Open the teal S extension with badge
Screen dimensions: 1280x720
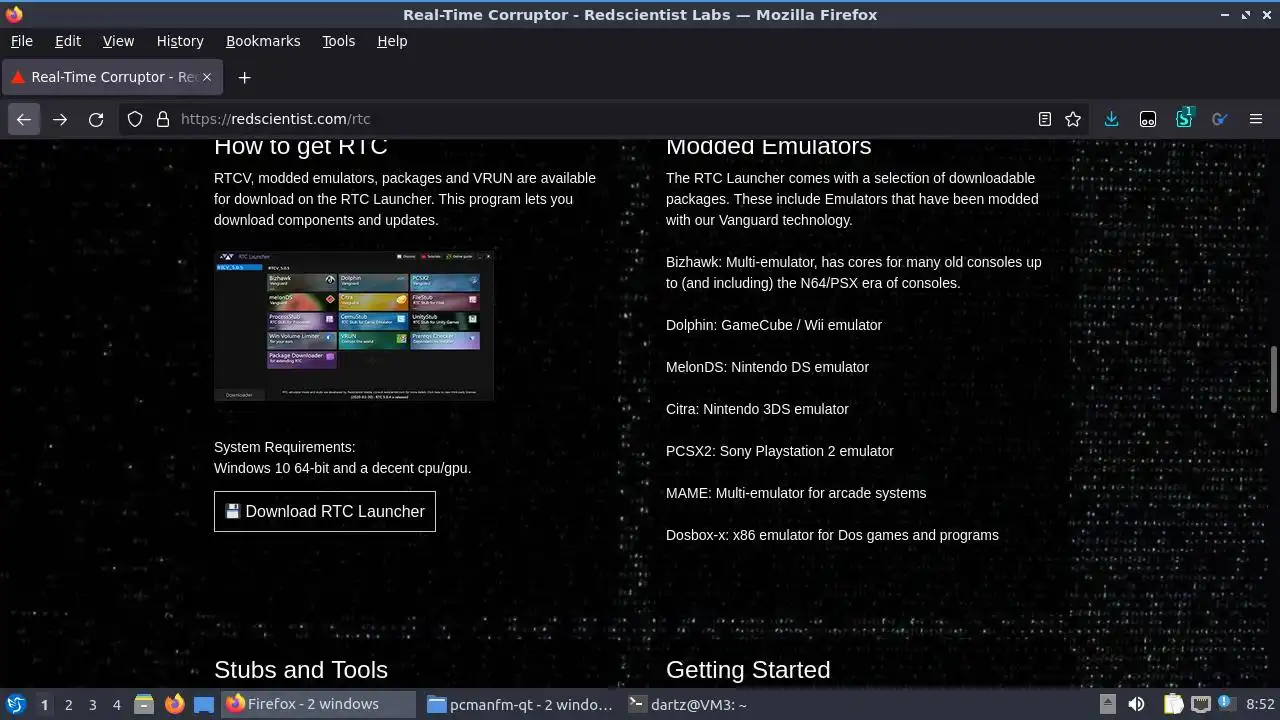pyautogui.click(x=1184, y=119)
